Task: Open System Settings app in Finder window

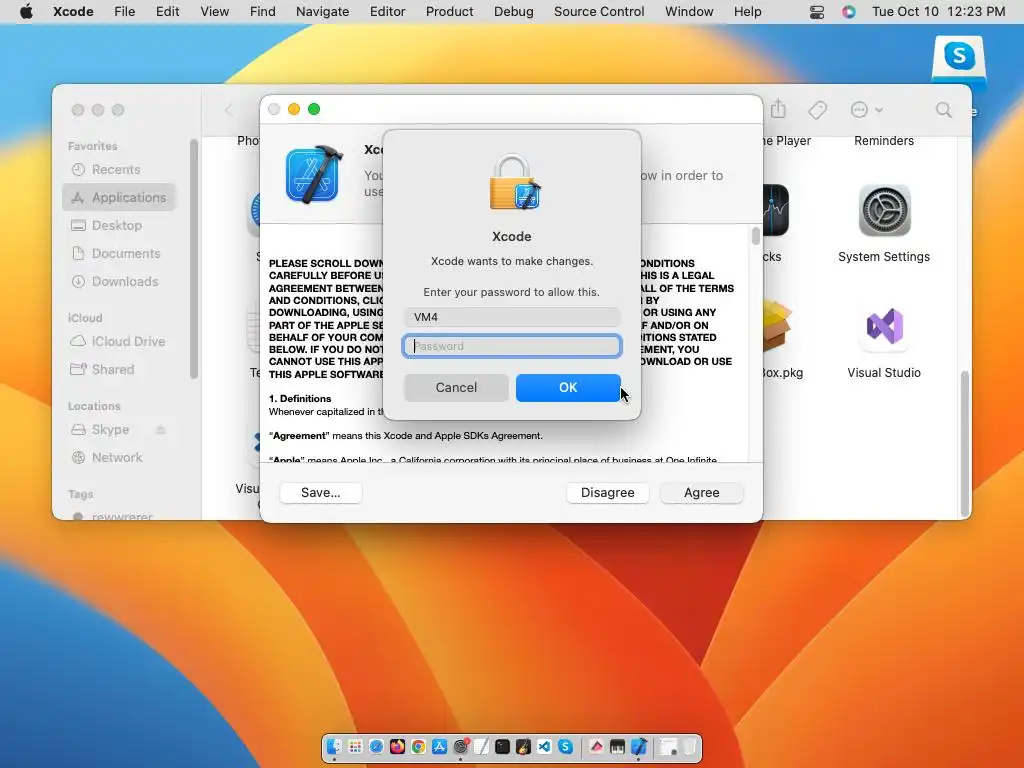Action: click(884, 210)
